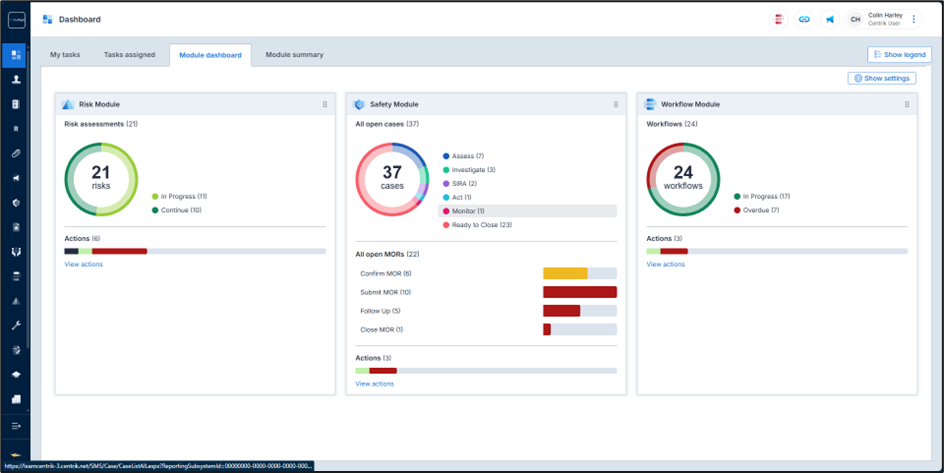Open the person icon in left sidebar

point(16,79)
